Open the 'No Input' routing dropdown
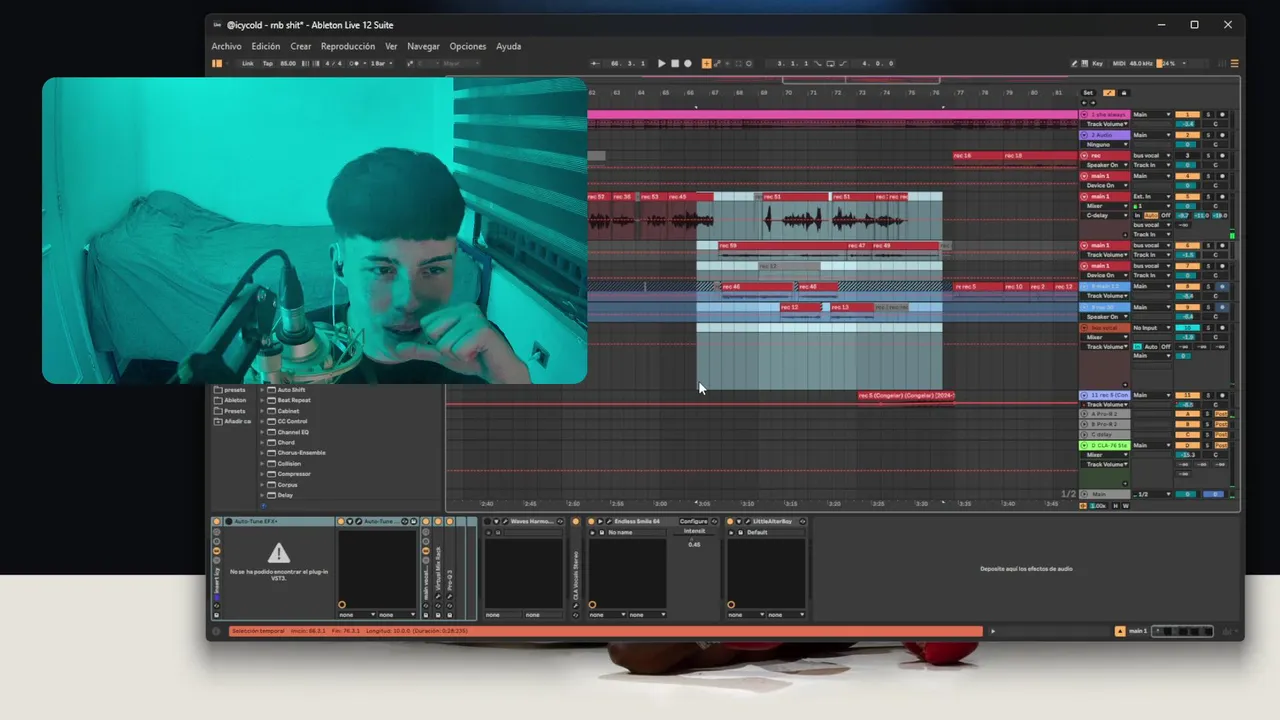The width and height of the screenshot is (1280, 720). tap(1151, 327)
